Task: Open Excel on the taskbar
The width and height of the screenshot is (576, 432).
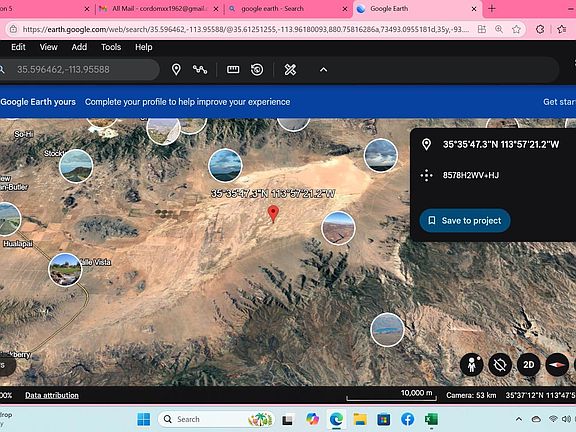Action: coord(431,419)
